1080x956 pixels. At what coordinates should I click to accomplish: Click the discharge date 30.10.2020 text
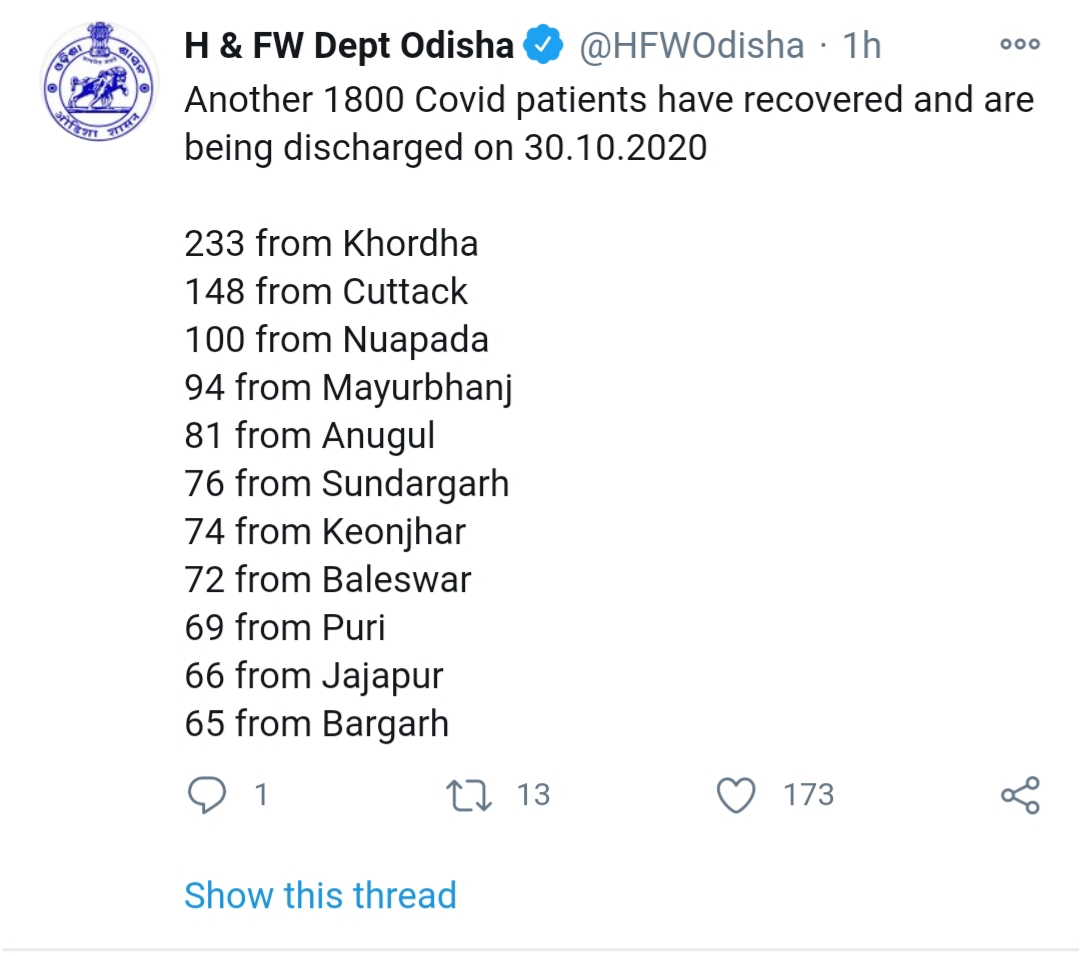[615, 148]
